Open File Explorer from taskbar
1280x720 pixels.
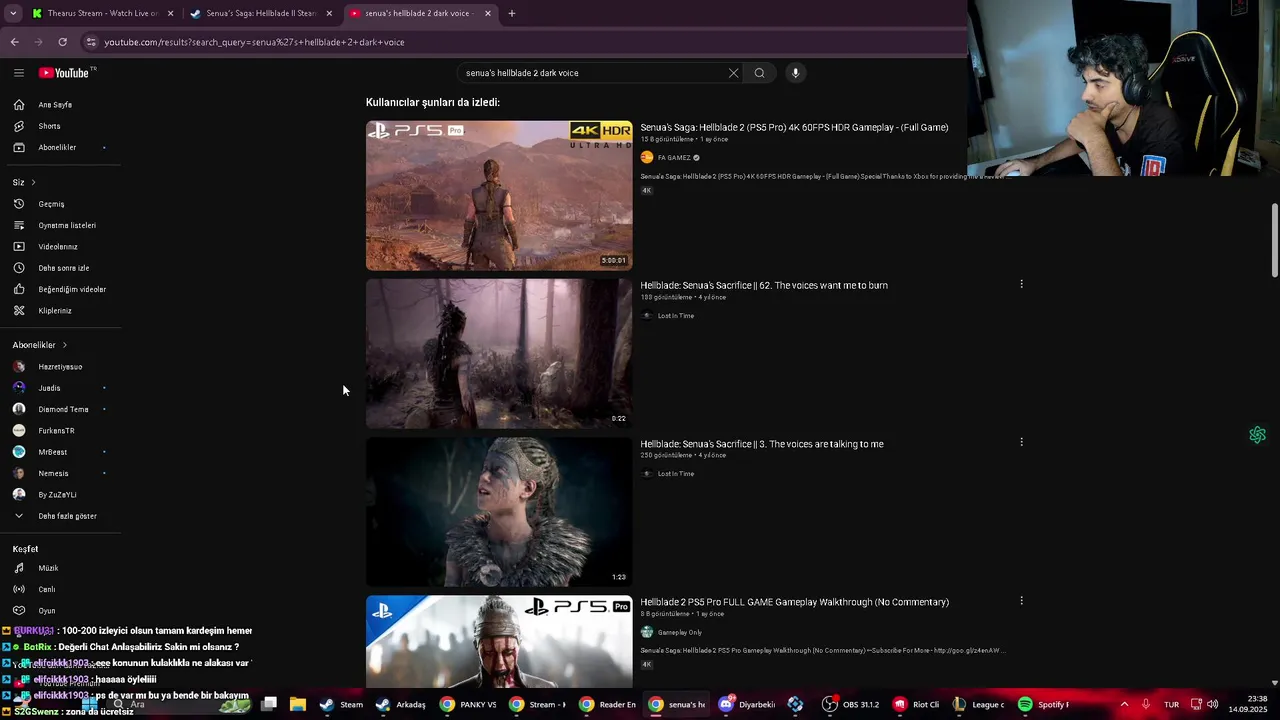[x=297, y=704]
